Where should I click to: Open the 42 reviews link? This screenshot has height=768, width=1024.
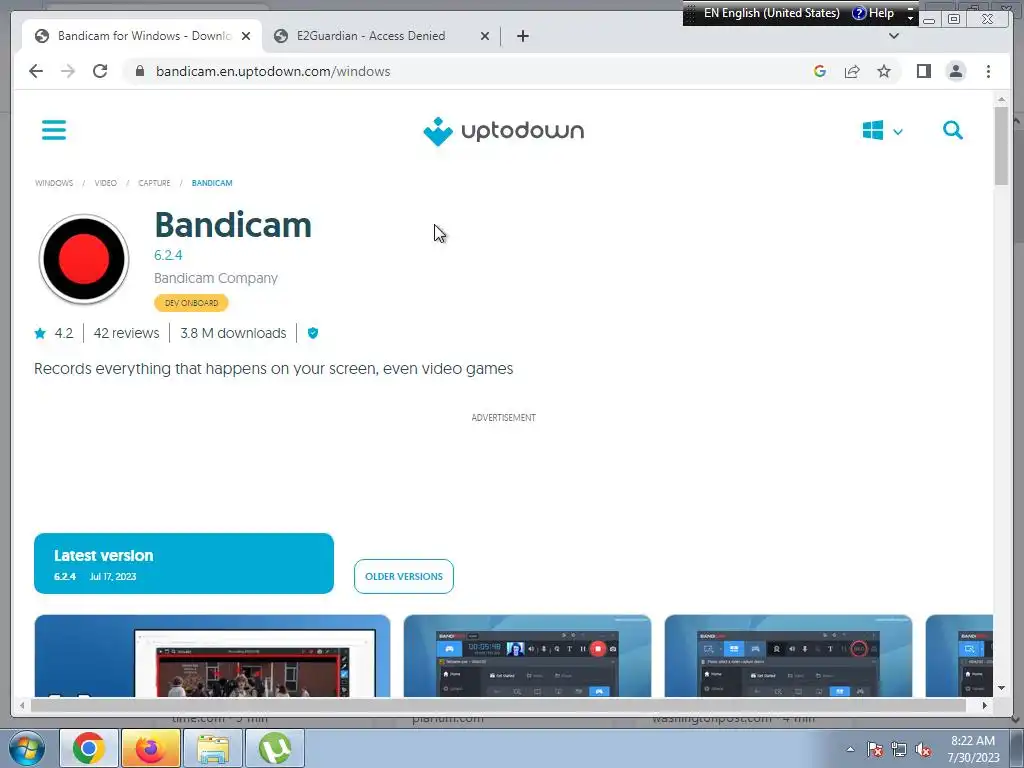click(127, 333)
